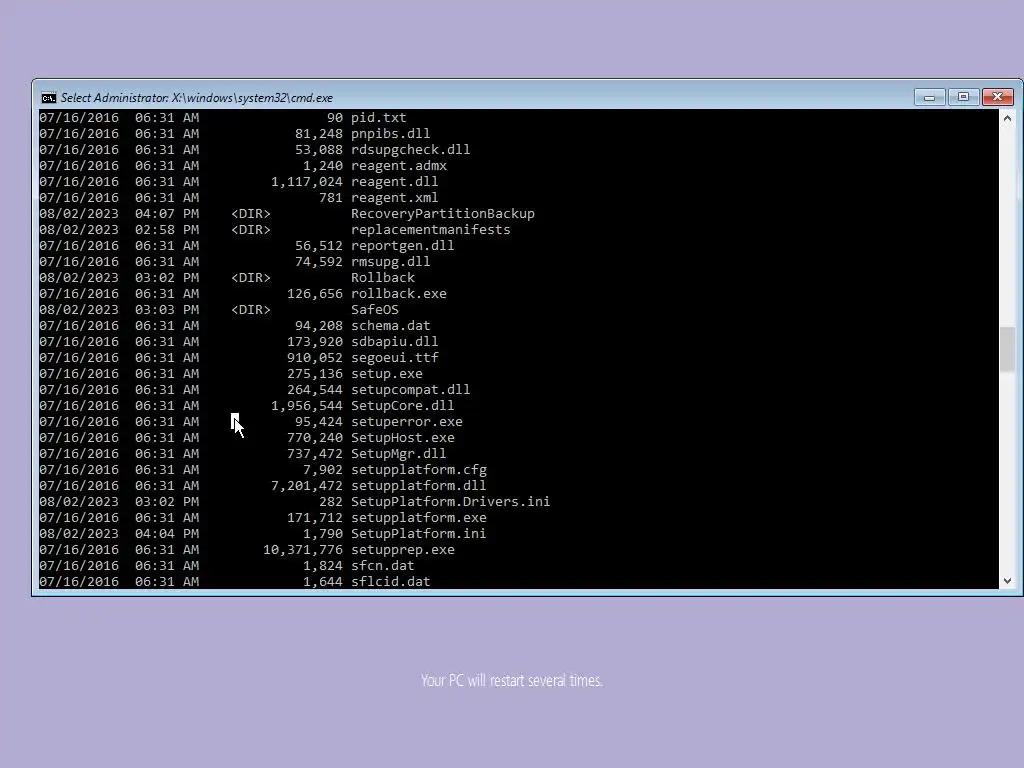Image resolution: width=1024 pixels, height=768 pixels.
Task: Click the scrollbar up arrow
Action: pos(1007,118)
